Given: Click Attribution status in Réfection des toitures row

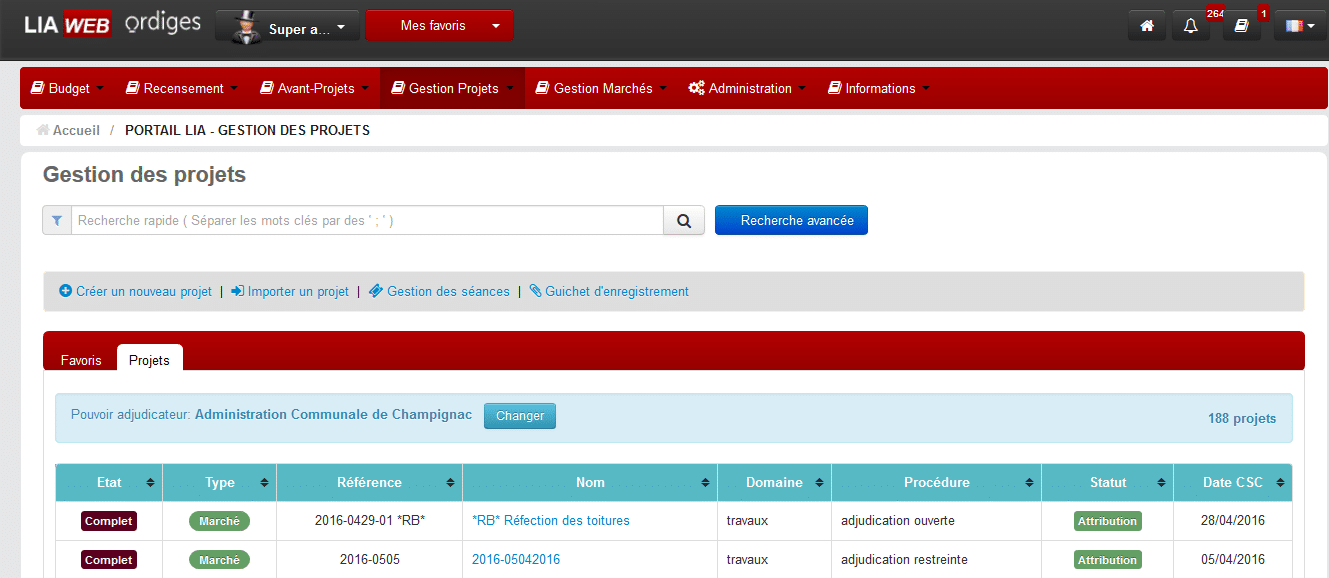Looking at the screenshot, I should [1108, 521].
